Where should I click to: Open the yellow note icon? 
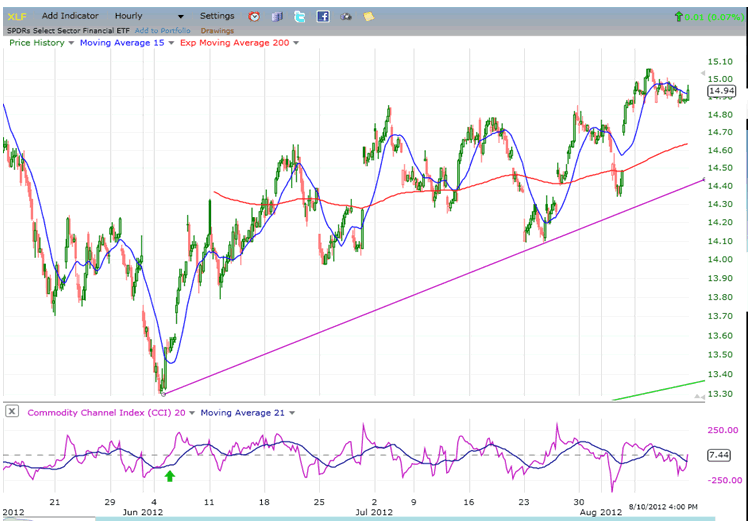point(369,16)
